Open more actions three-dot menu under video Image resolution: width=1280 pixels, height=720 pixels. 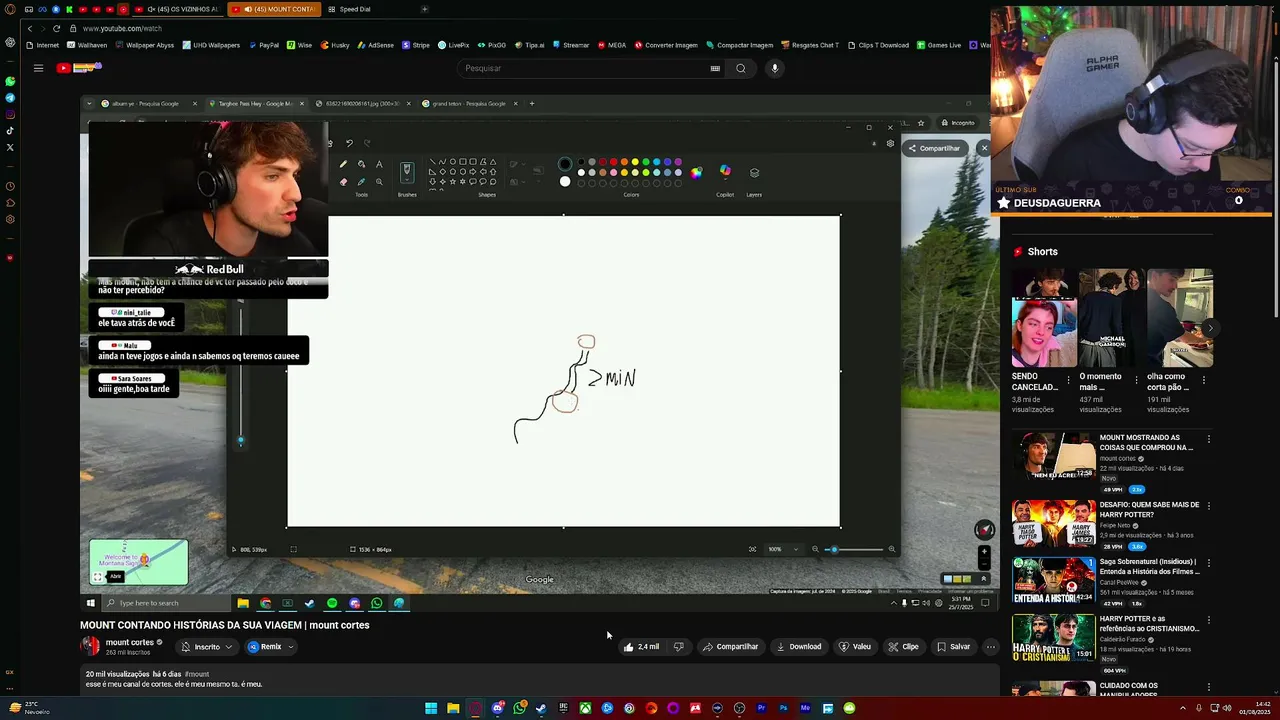pos(991,647)
